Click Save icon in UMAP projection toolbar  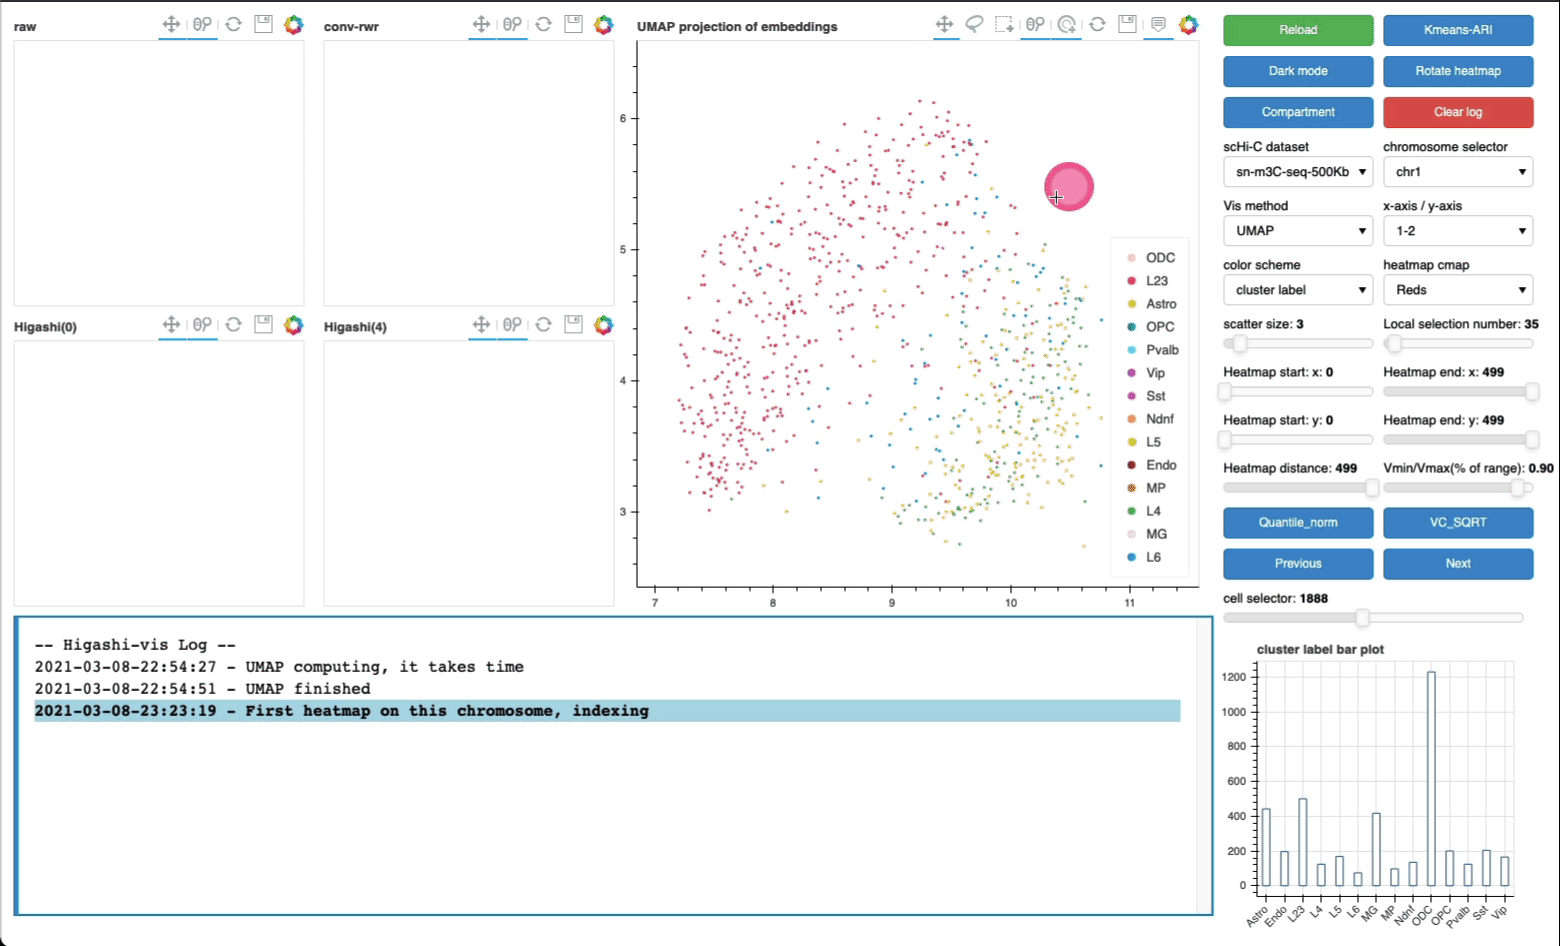point(1127,25)
